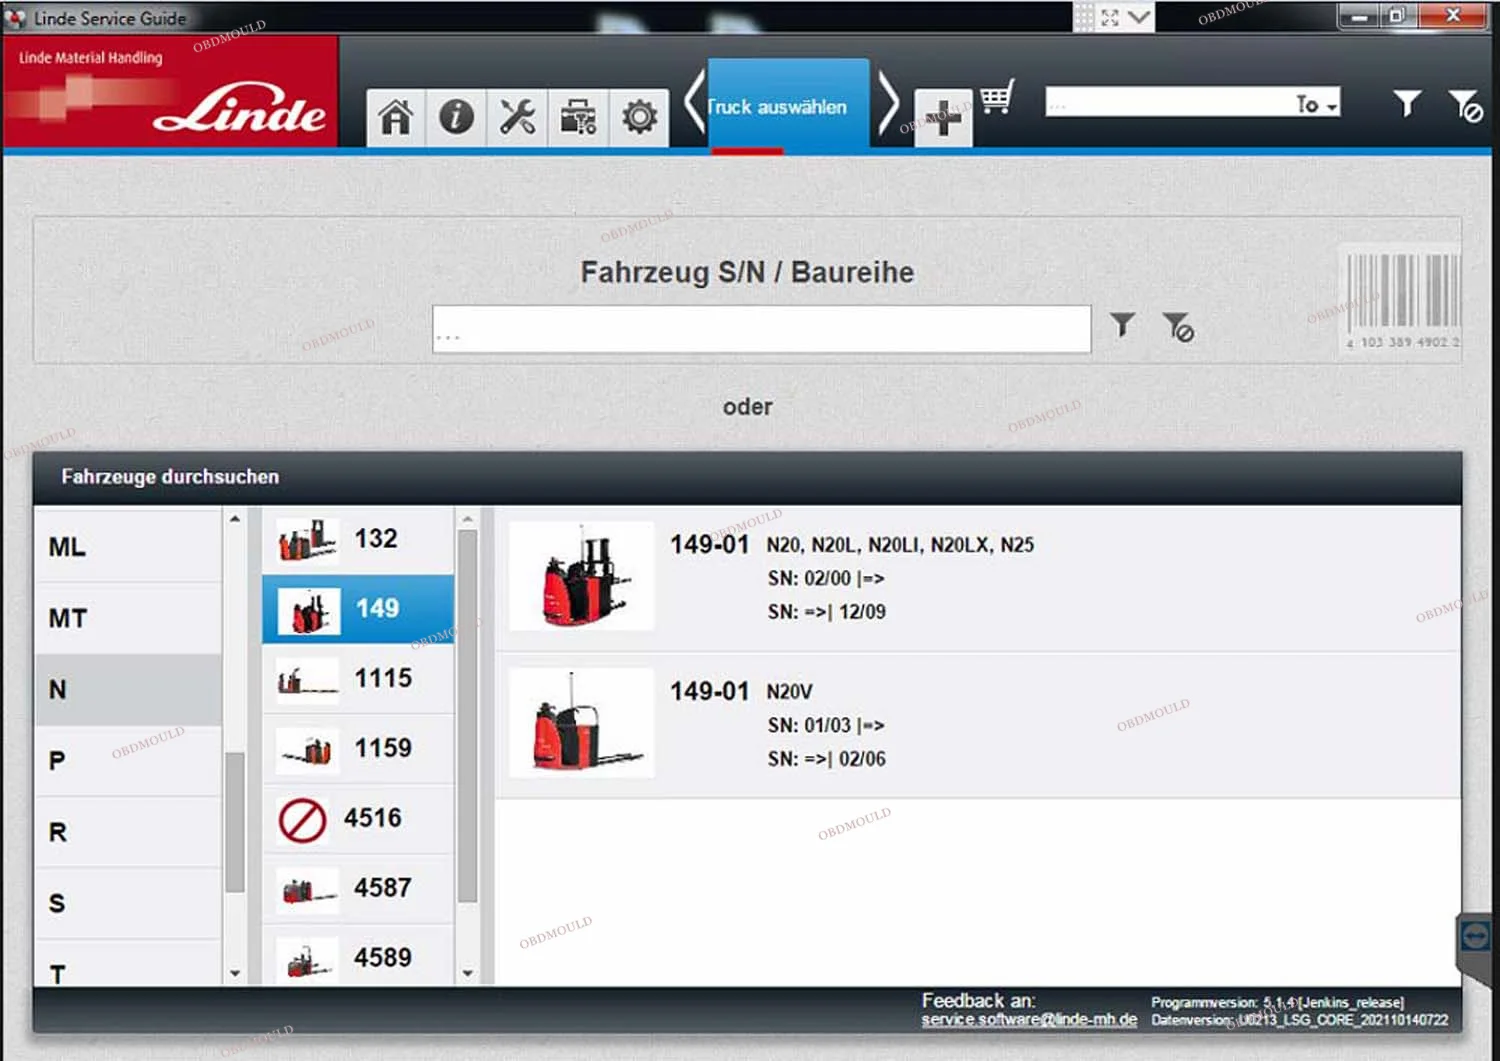This screenshot has height=1061, width=1500.
Task: Select the R vehicle category
Action: pyautogui.click(x=128, y=832)
